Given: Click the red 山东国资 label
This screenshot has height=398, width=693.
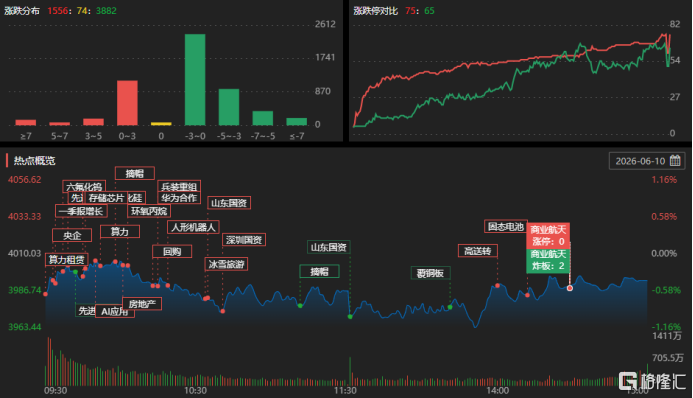Looking at the screenshot, I should (229, 203).
